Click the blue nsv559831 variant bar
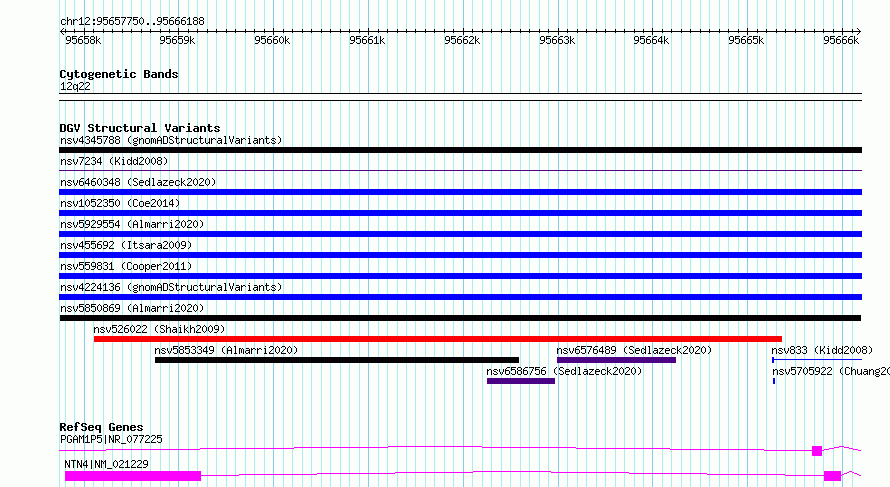This screenshot has width=890, height=487. coord(460,276)
